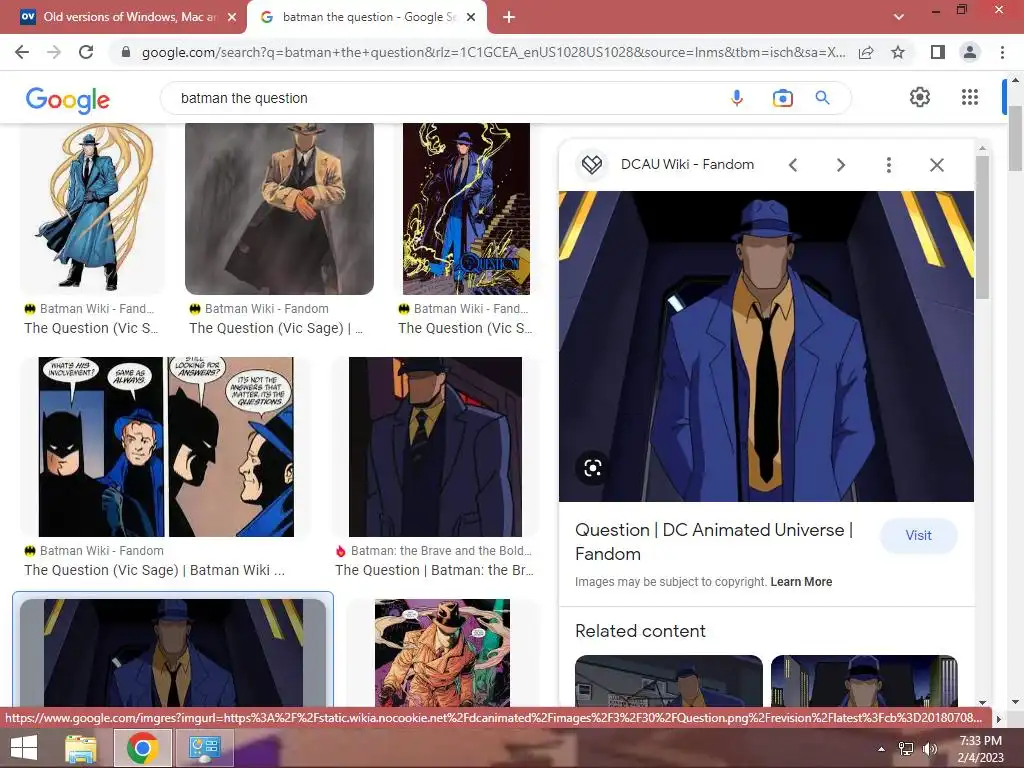Click the view site information lock icon
The image size is (1024, 768).
coord(126,52)
